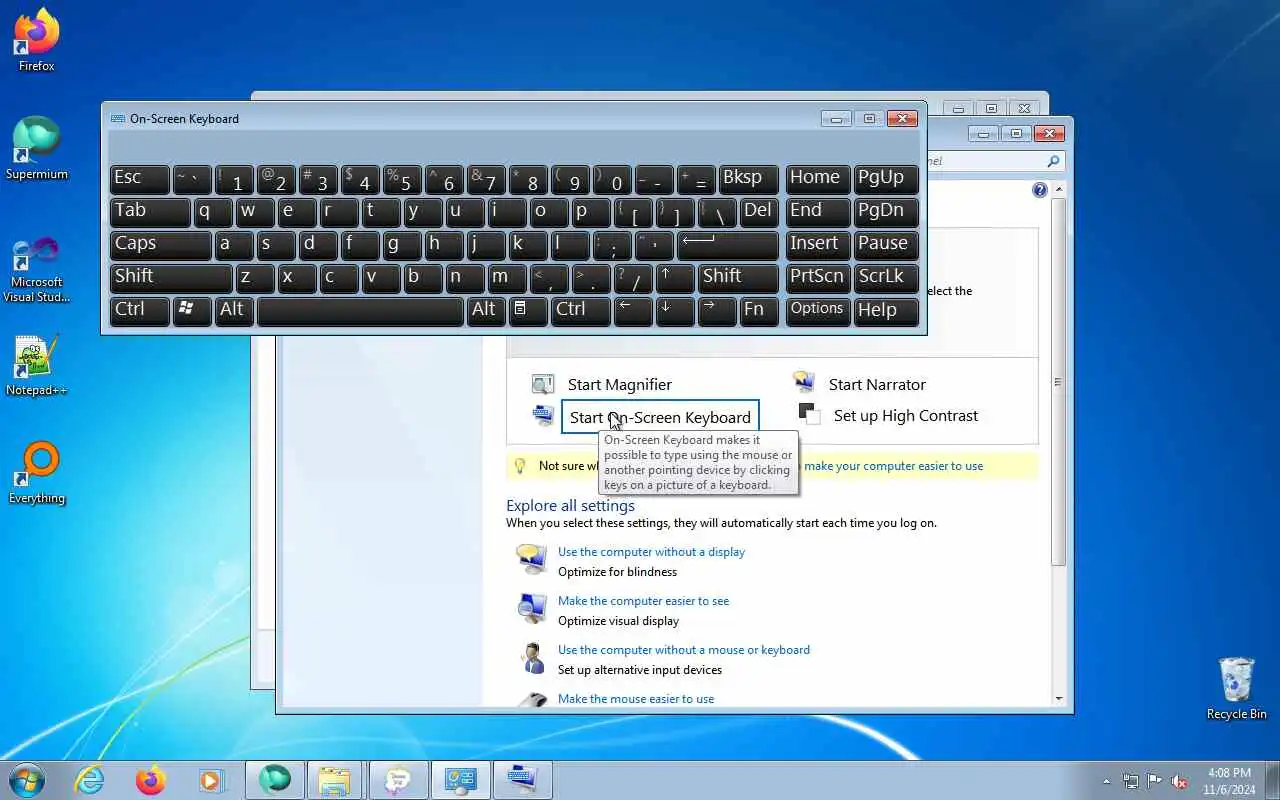Toggle the right Alt key
The image size is (1280, 800).
click(485, 310)
